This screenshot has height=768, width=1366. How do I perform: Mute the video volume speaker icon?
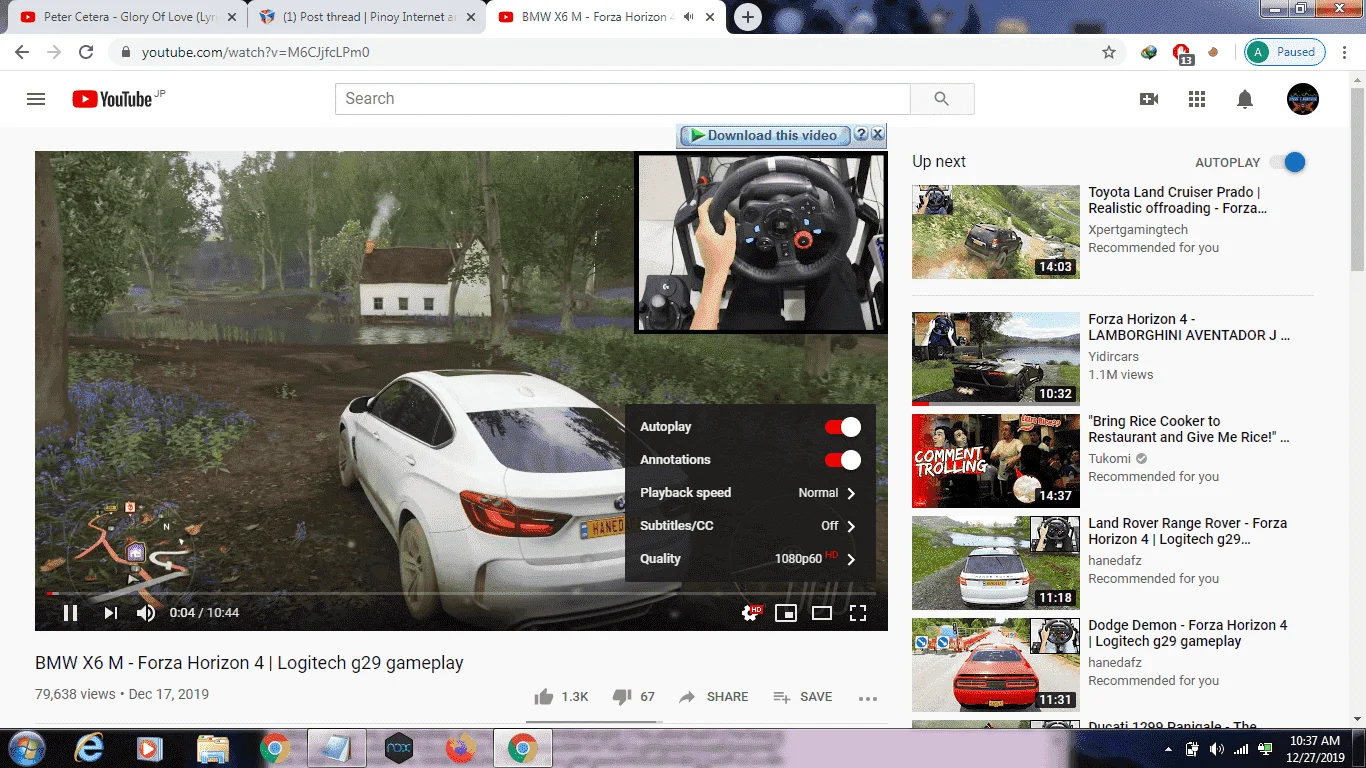[146, 613]
